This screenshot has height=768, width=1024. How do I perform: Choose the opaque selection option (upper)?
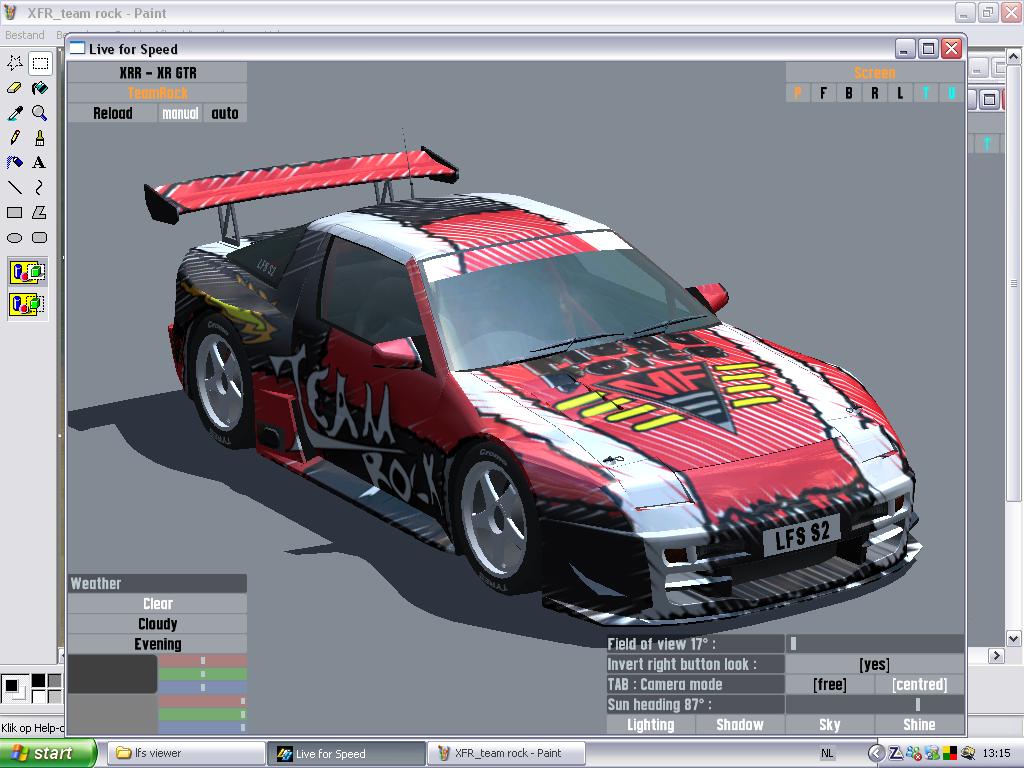pyautogui.click(x=27, y=272)
